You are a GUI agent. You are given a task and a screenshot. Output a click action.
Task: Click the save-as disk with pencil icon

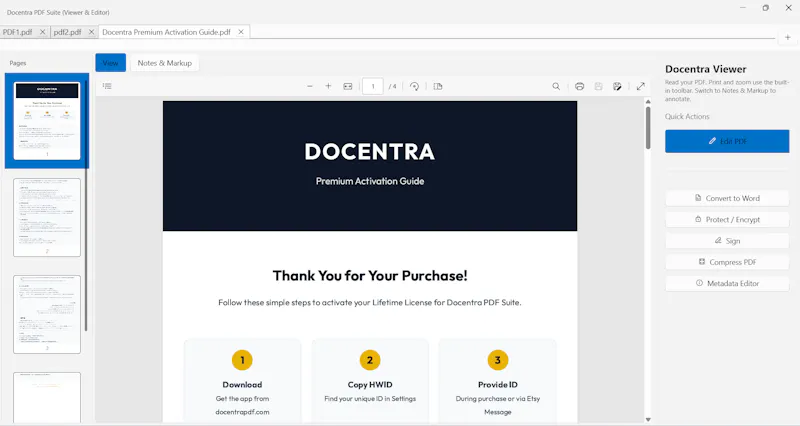617,86
